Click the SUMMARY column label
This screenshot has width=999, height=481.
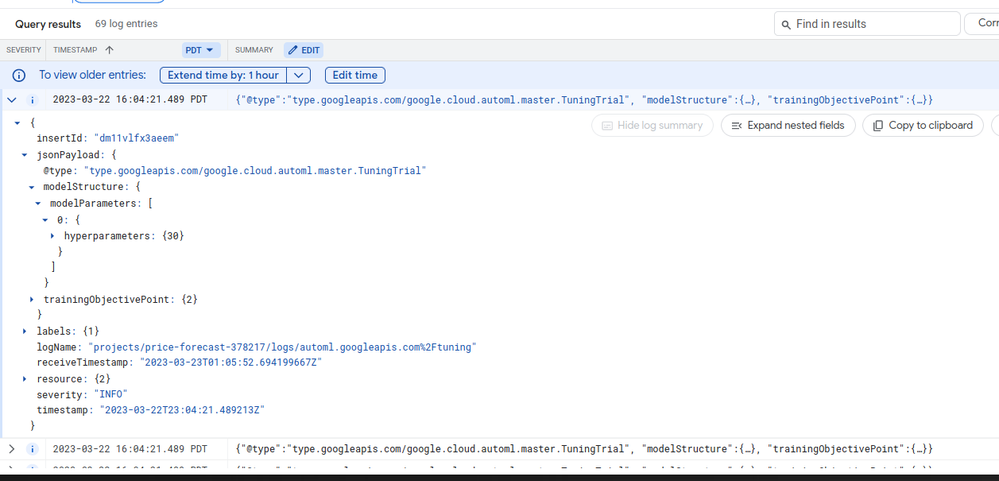click(x=254, y=50)
